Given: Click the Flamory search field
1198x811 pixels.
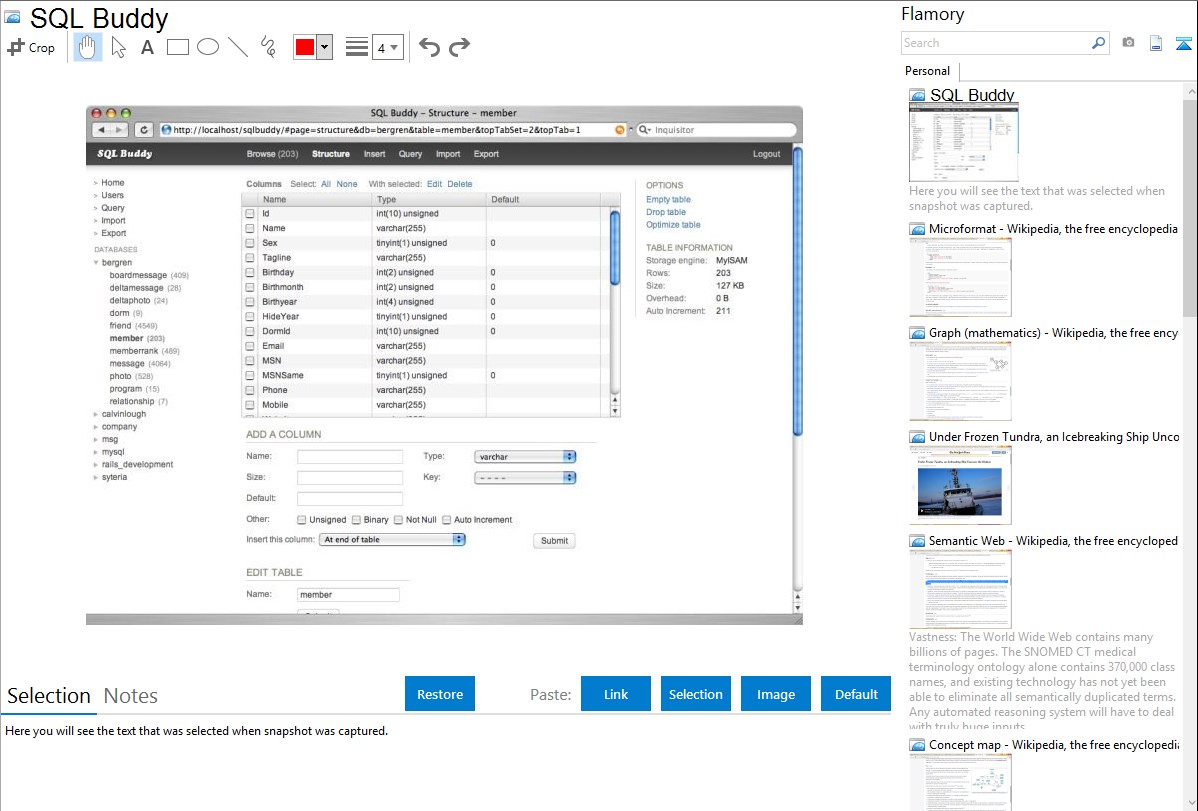Looking at the screenshot, I should point(995,43).
